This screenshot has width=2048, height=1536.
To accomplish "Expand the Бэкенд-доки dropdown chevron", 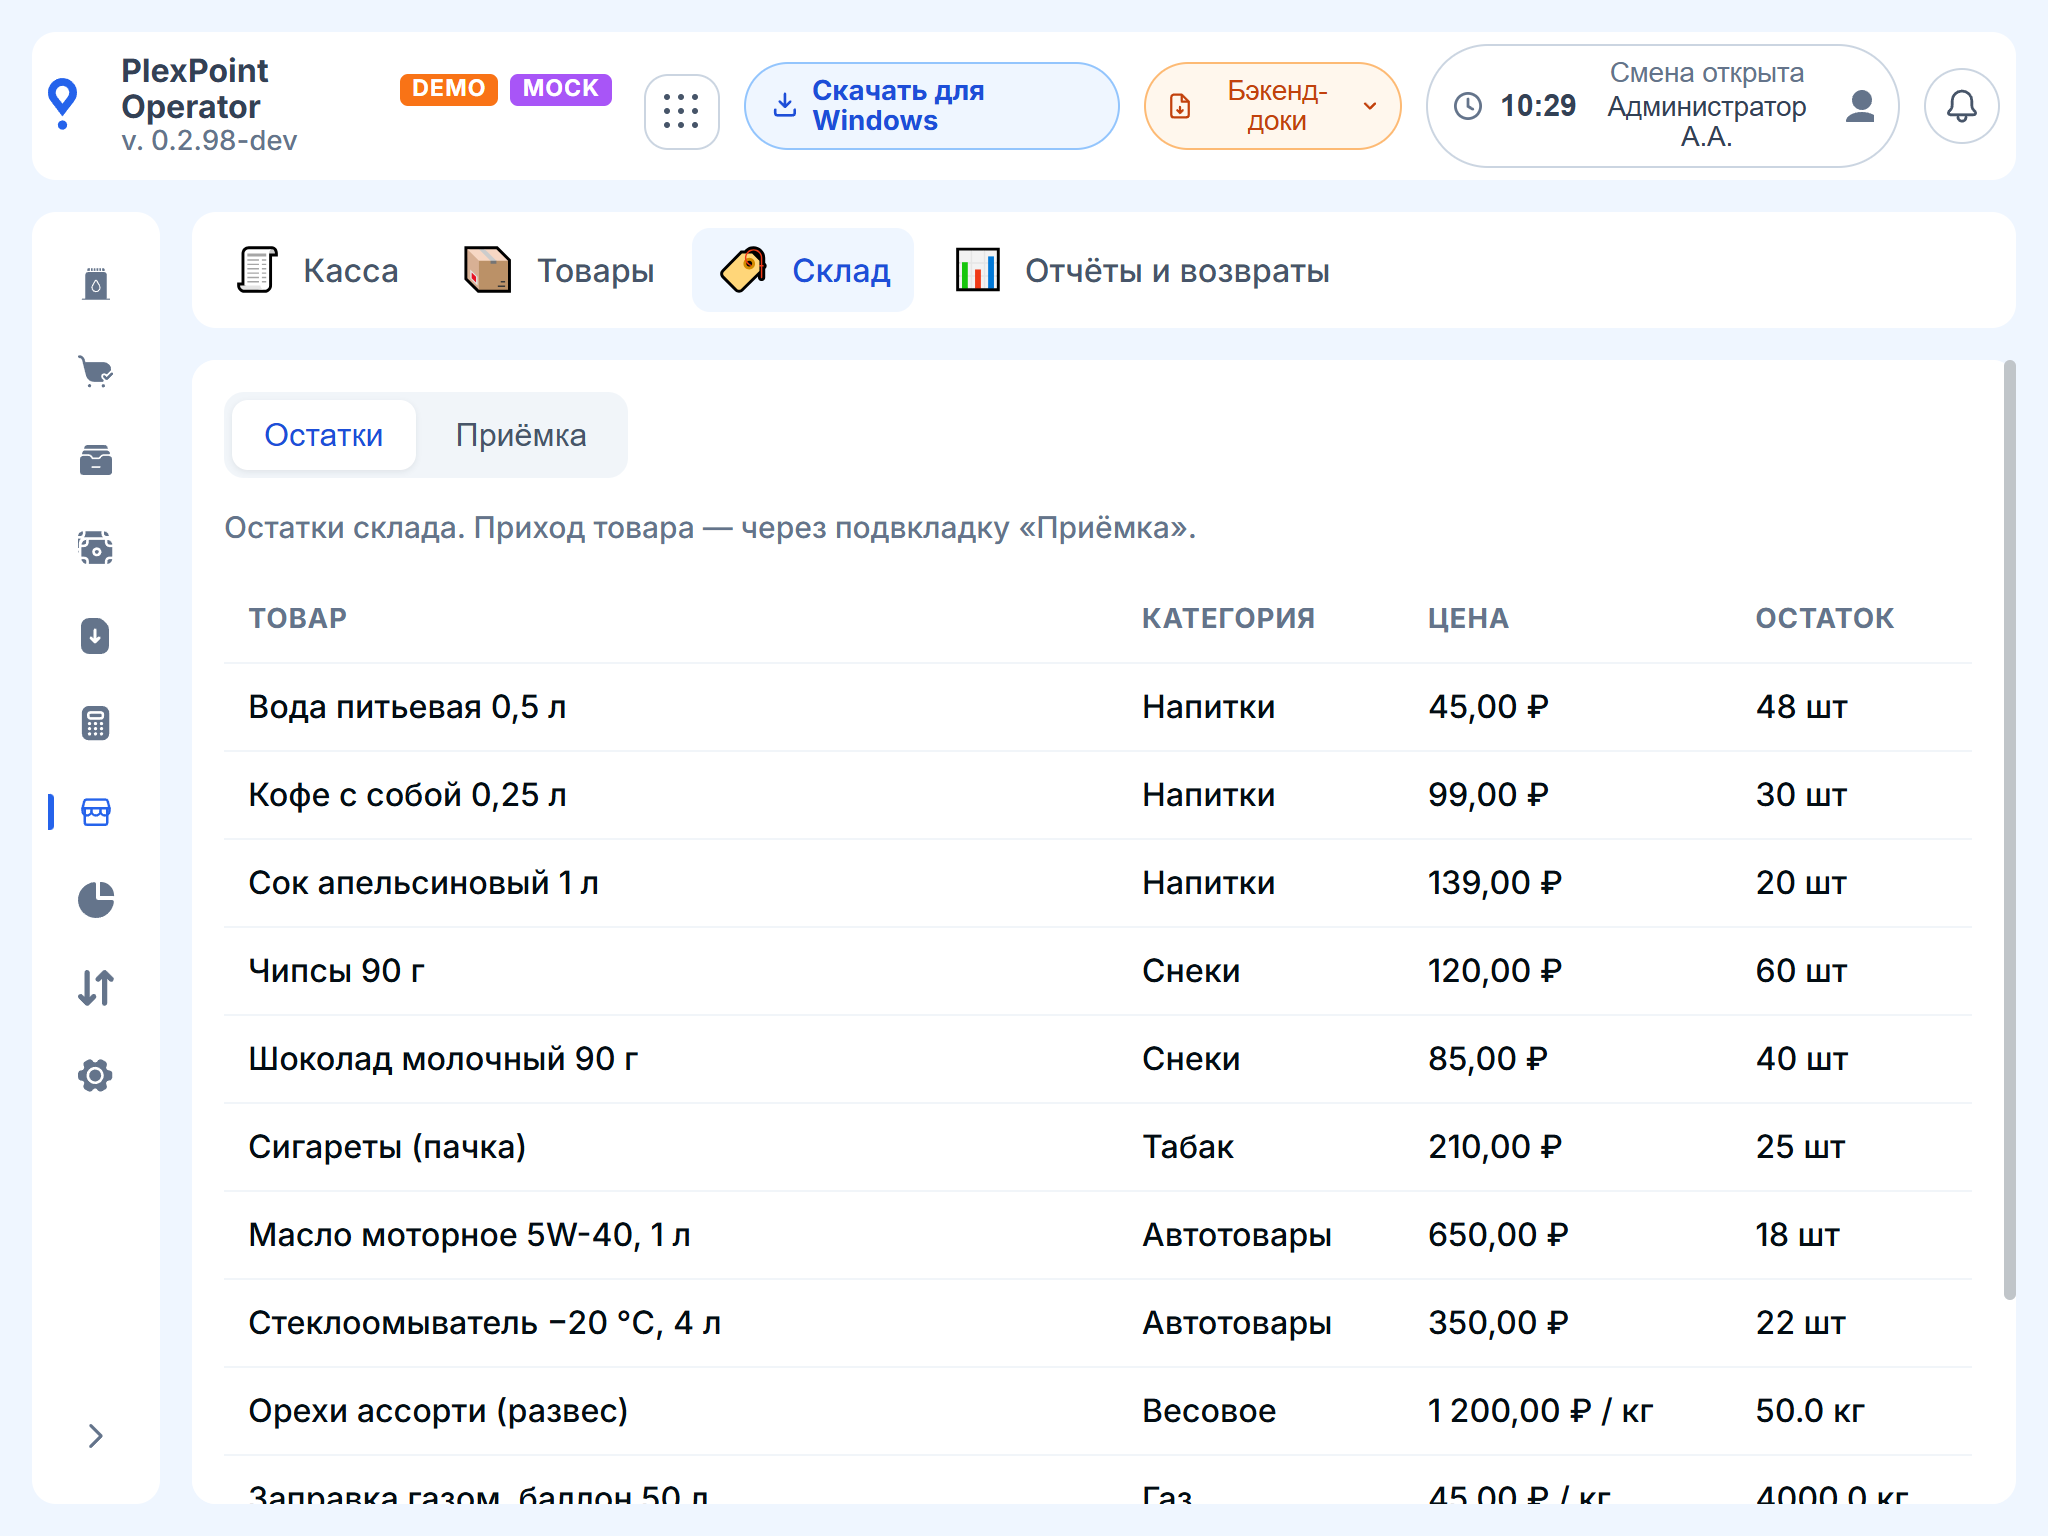I will [1370, 106].
